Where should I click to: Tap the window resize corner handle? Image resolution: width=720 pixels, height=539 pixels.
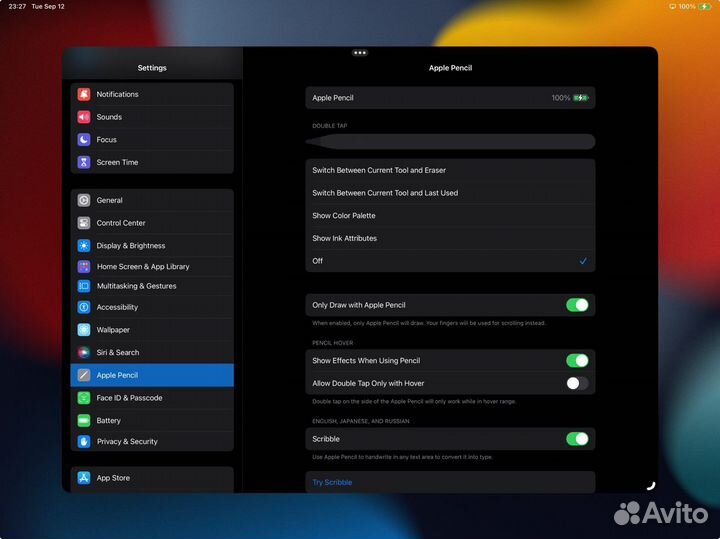(651, 485)
